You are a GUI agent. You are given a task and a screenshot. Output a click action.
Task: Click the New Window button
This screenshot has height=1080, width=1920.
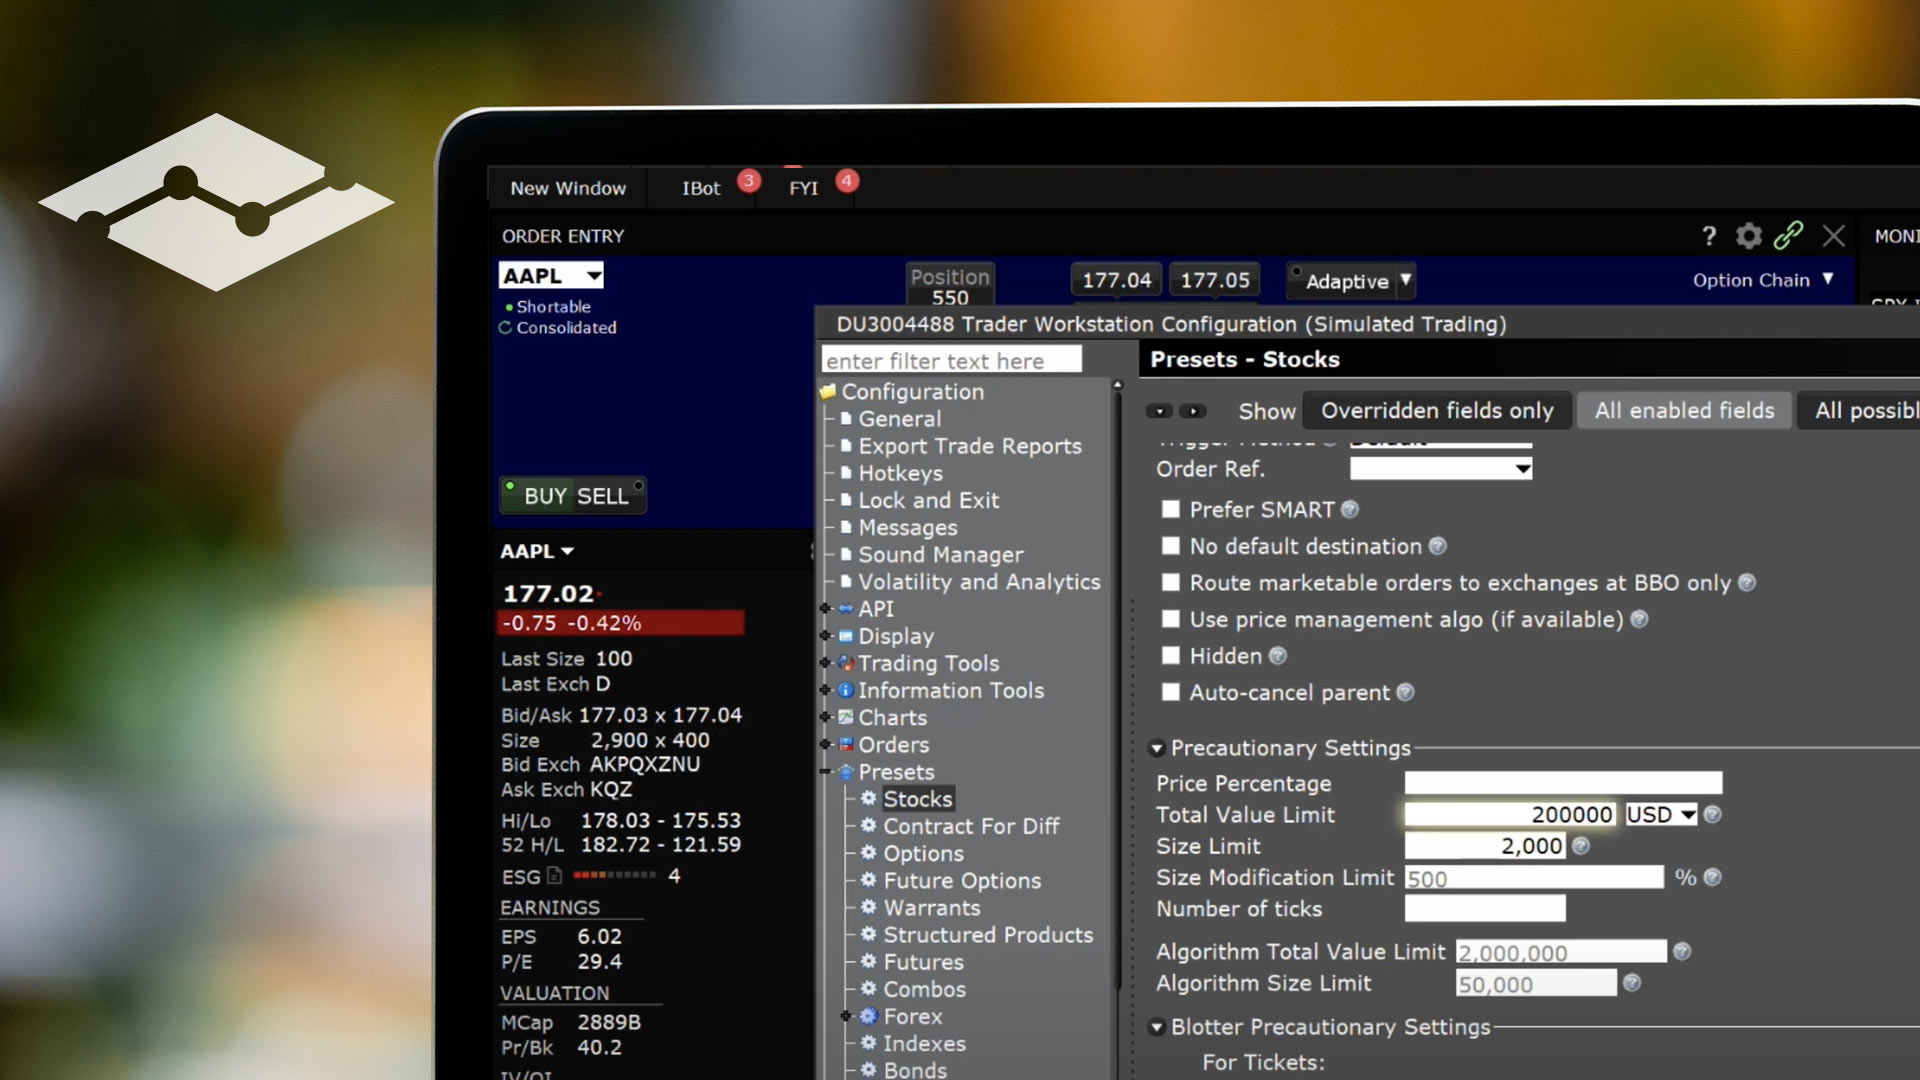[x=568, y=188]
